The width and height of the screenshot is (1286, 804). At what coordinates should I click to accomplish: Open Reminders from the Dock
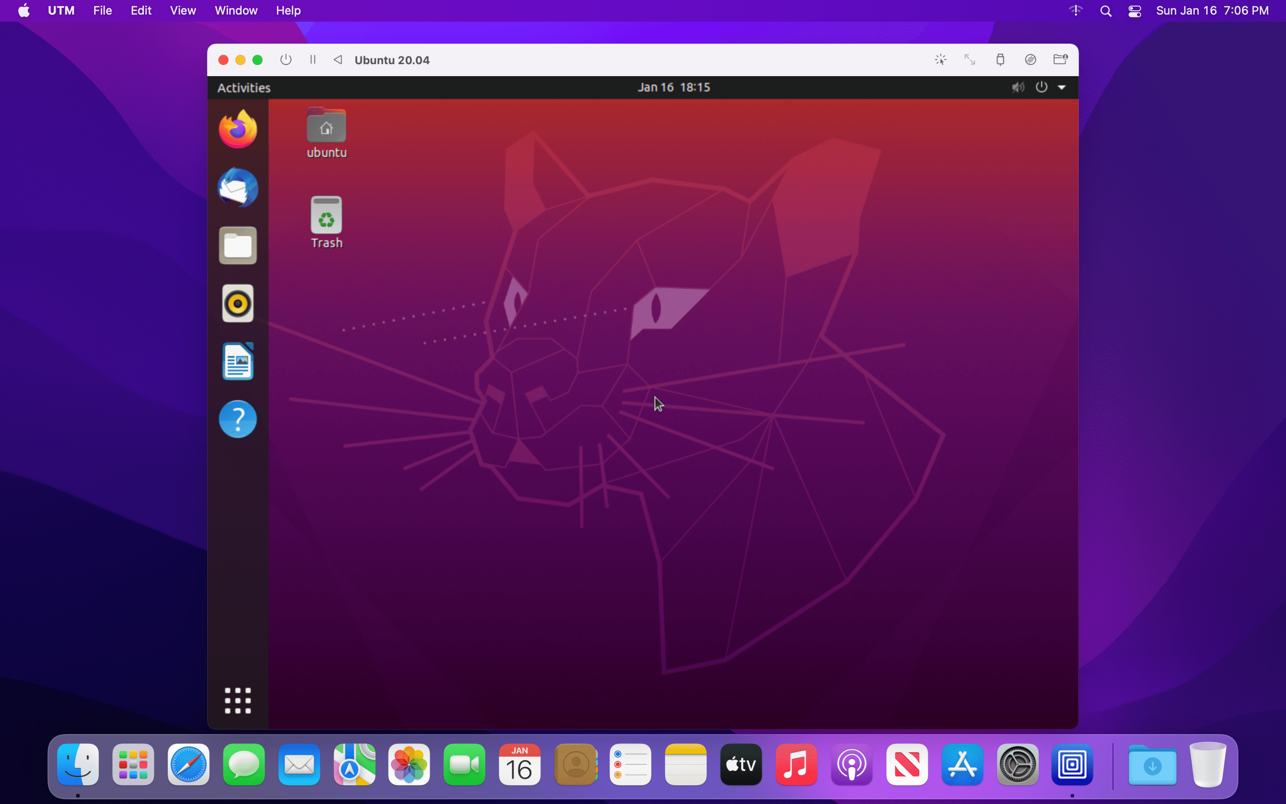(x=630, y=765)
